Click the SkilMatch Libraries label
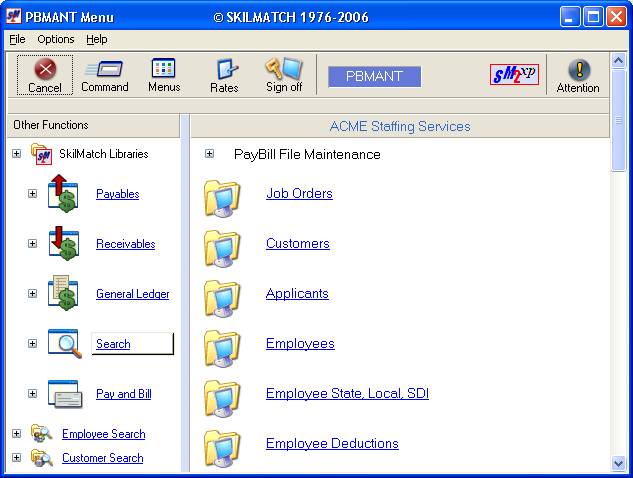 [104, 154]
